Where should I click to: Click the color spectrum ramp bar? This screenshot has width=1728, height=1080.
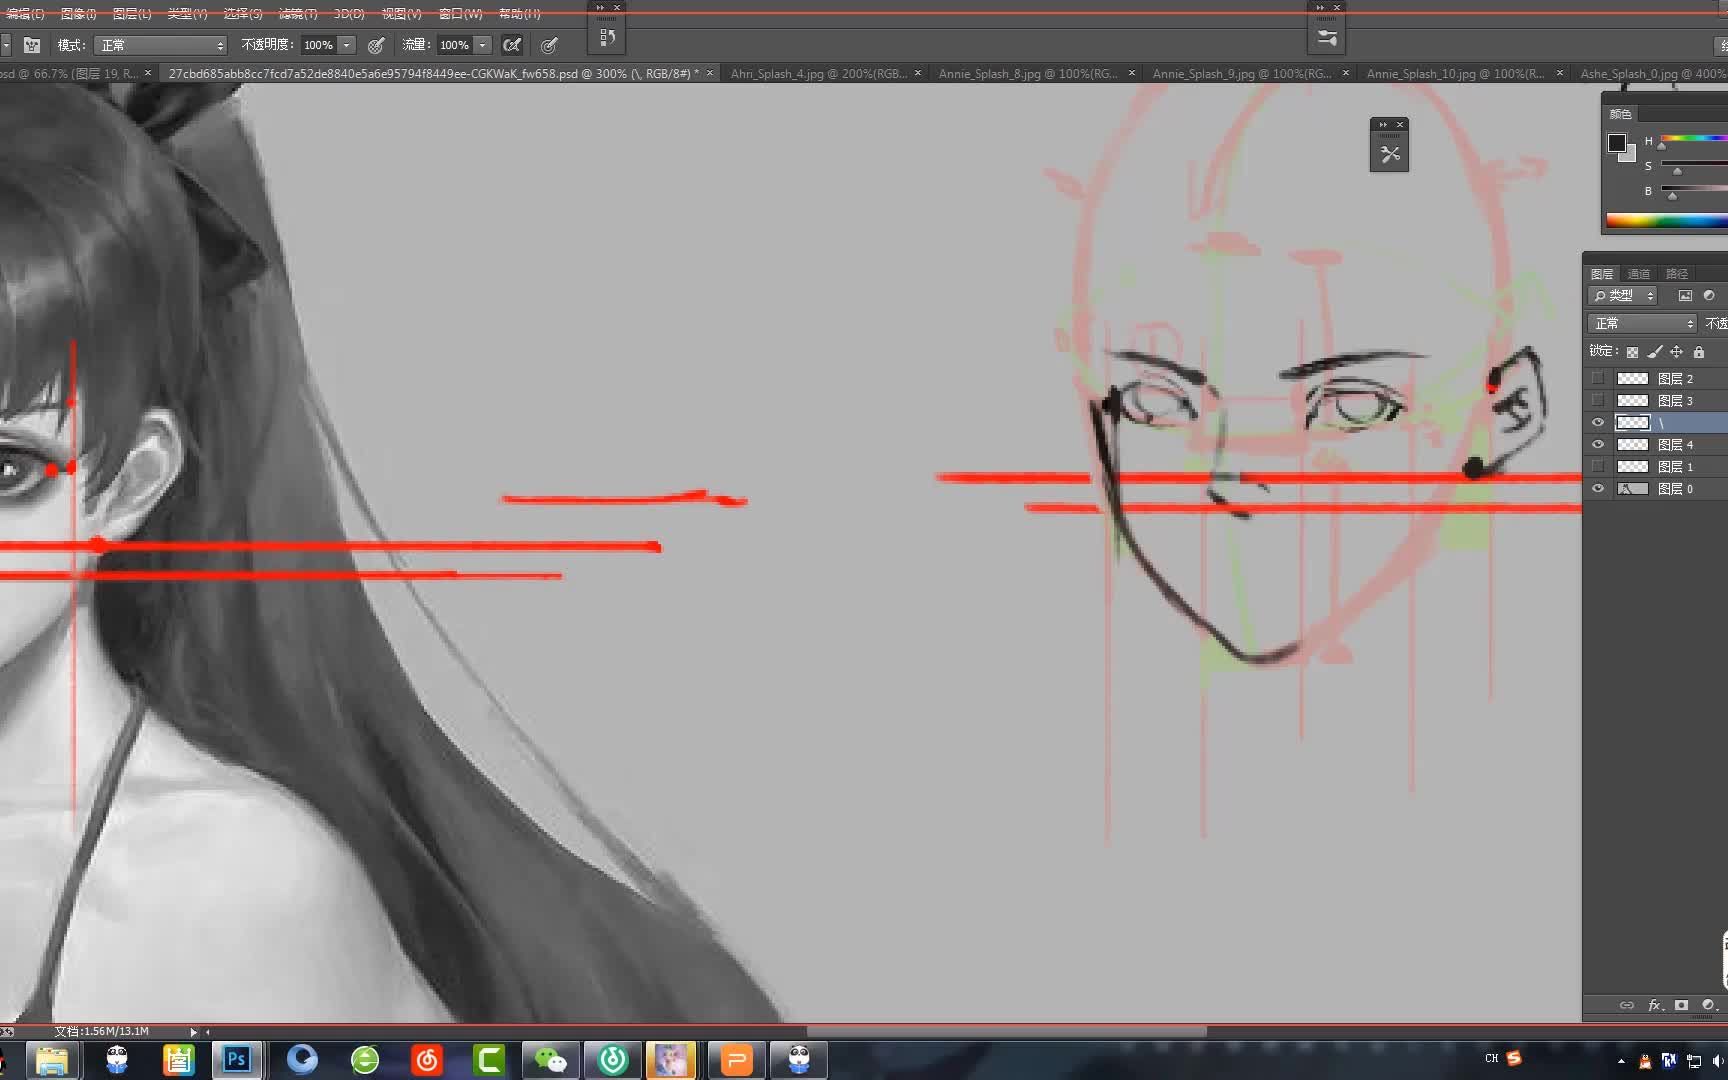pos(1666,220)
